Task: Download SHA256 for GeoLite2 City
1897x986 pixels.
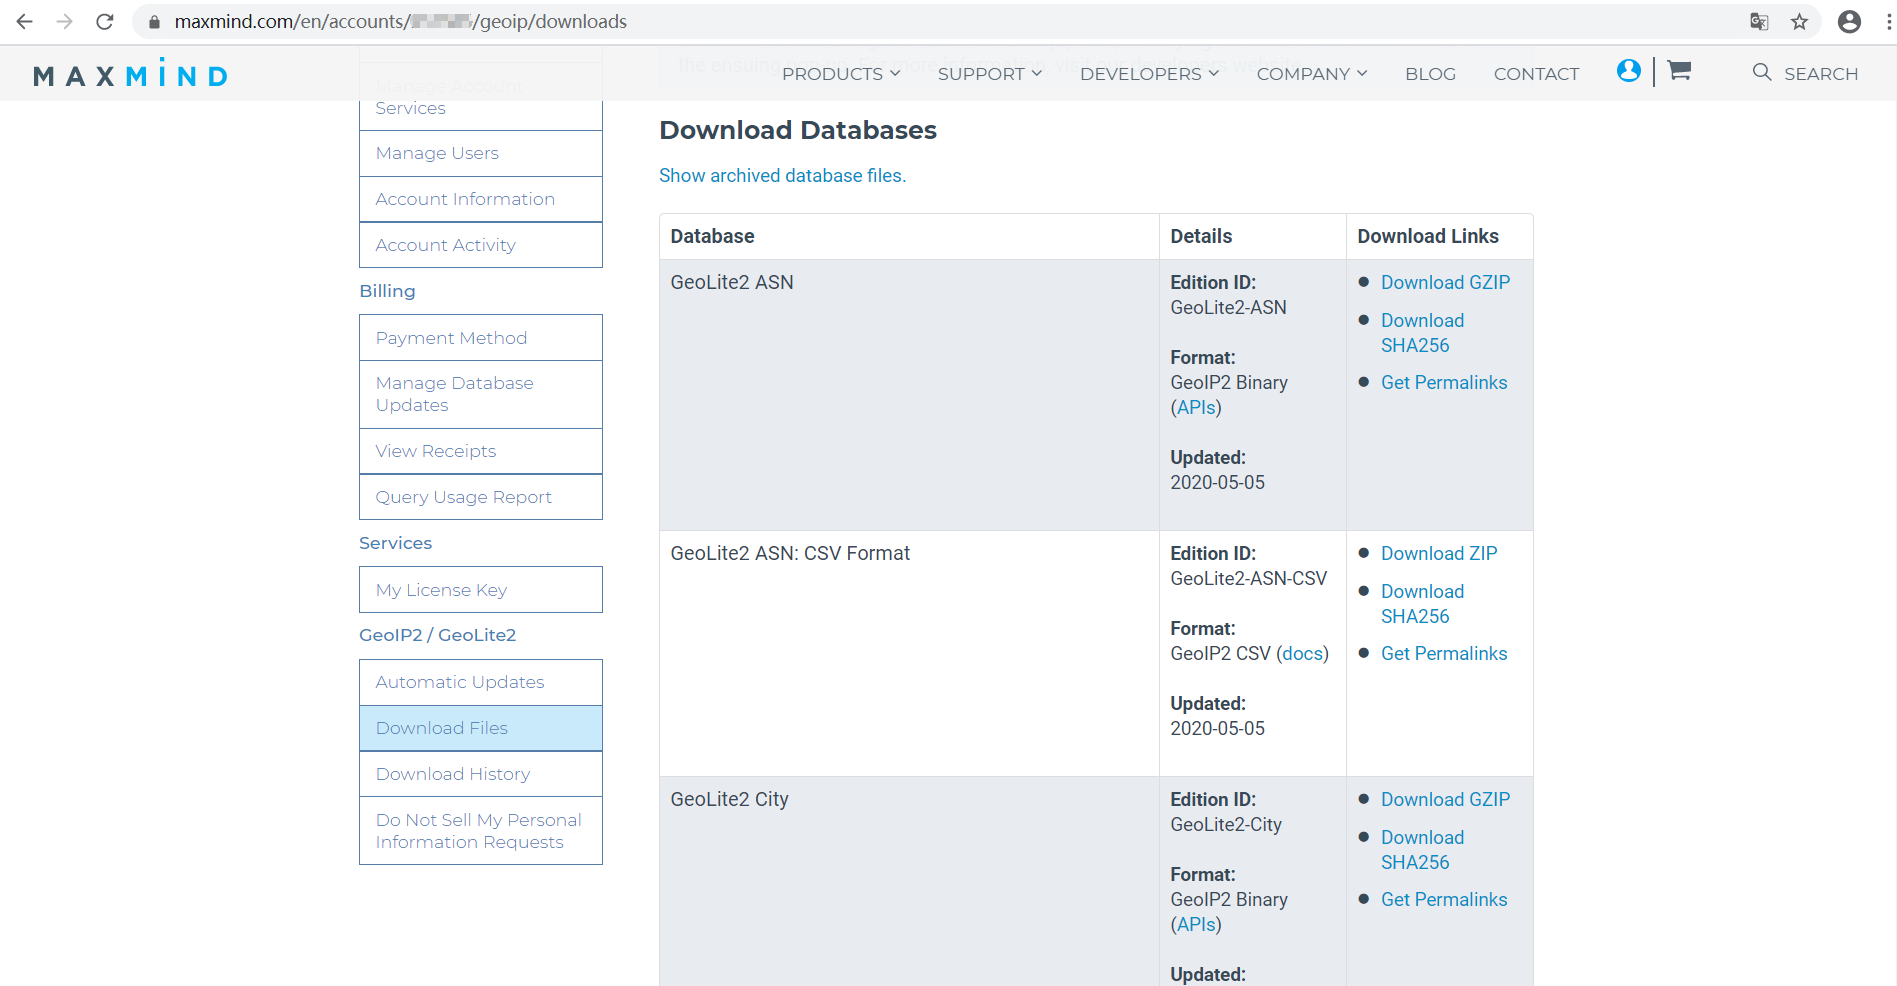Action: 1422,850
